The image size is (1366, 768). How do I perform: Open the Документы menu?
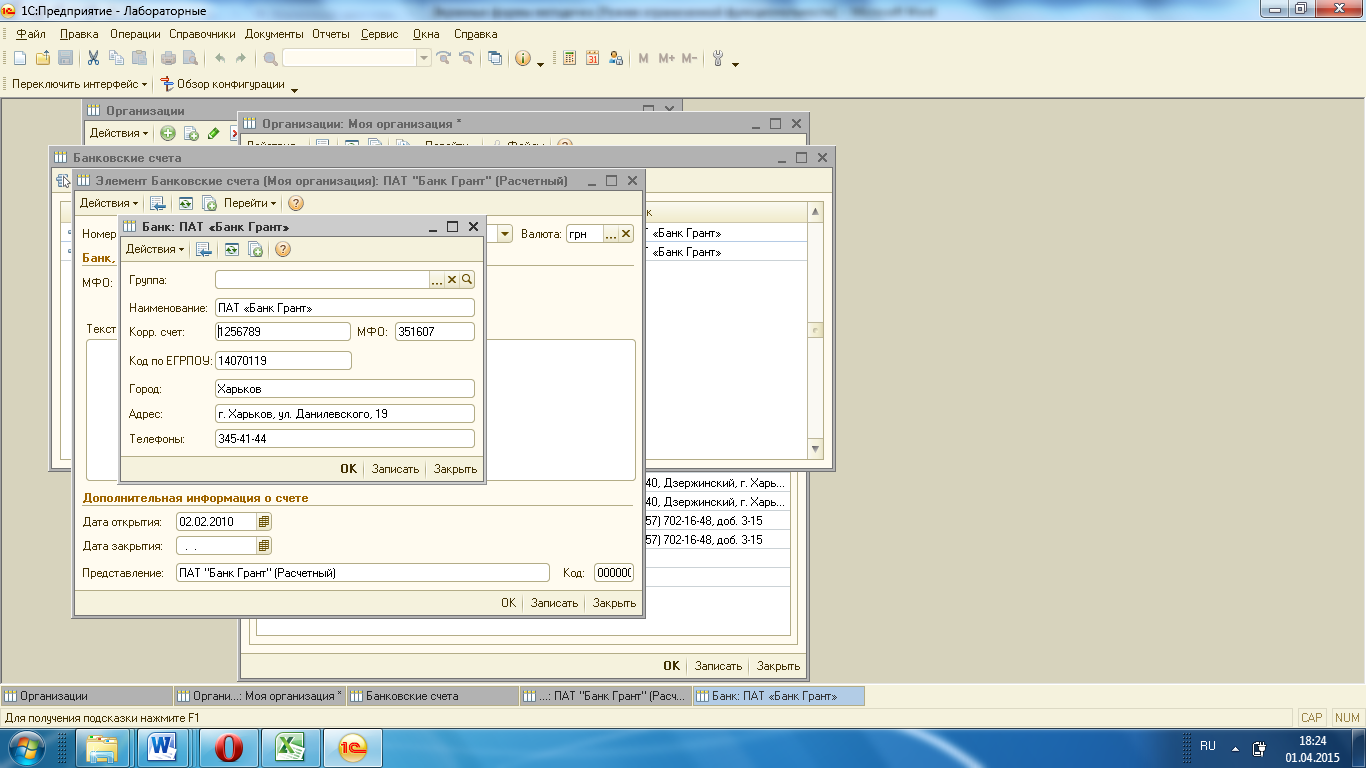point(274,34)
